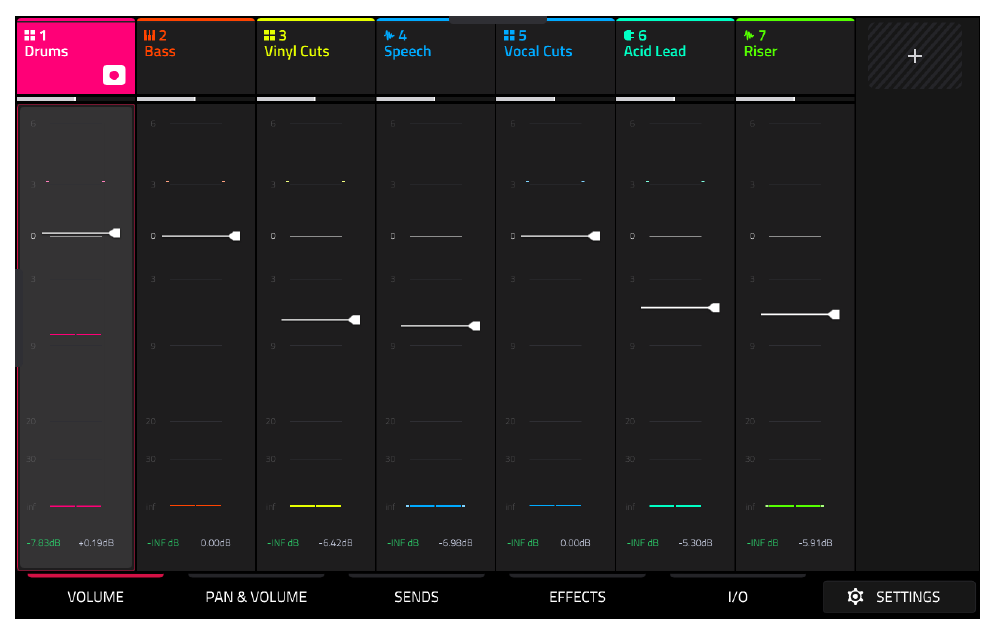The height and width of the screenshot is (636, 996).
Task: Open the Effects tab
Action: tap(577, 597)
